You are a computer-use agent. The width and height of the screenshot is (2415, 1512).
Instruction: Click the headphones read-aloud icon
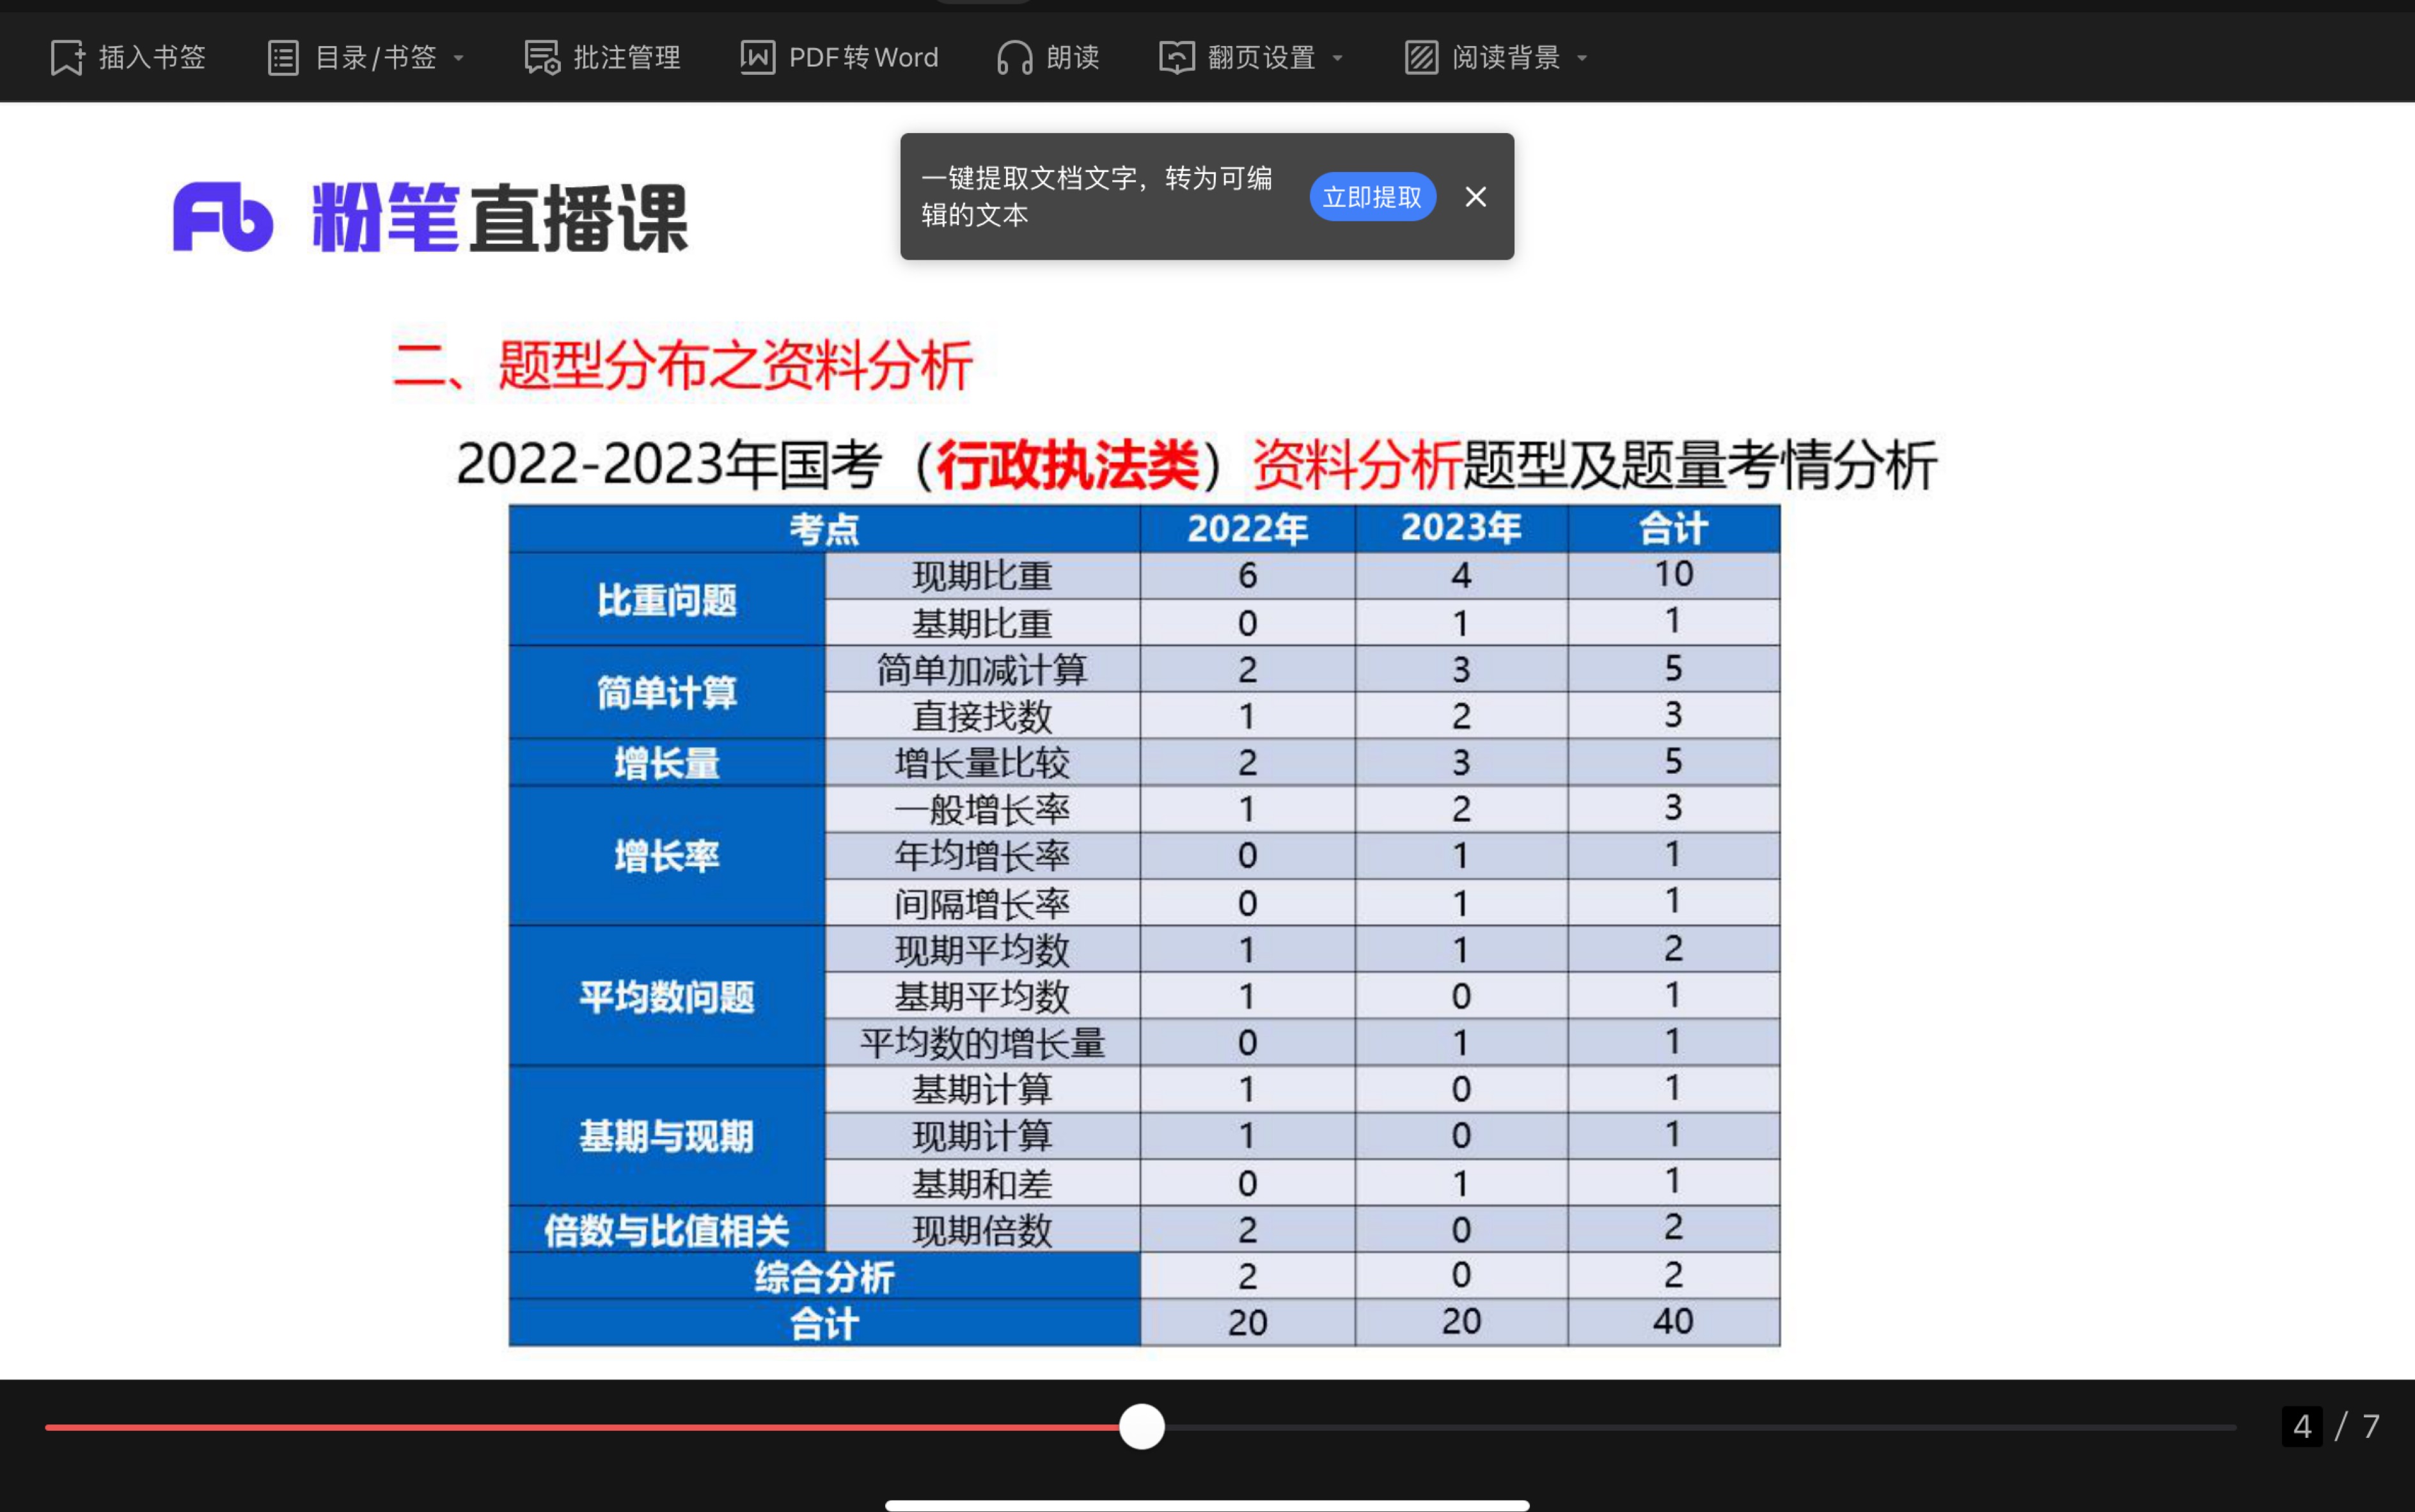1014,57
